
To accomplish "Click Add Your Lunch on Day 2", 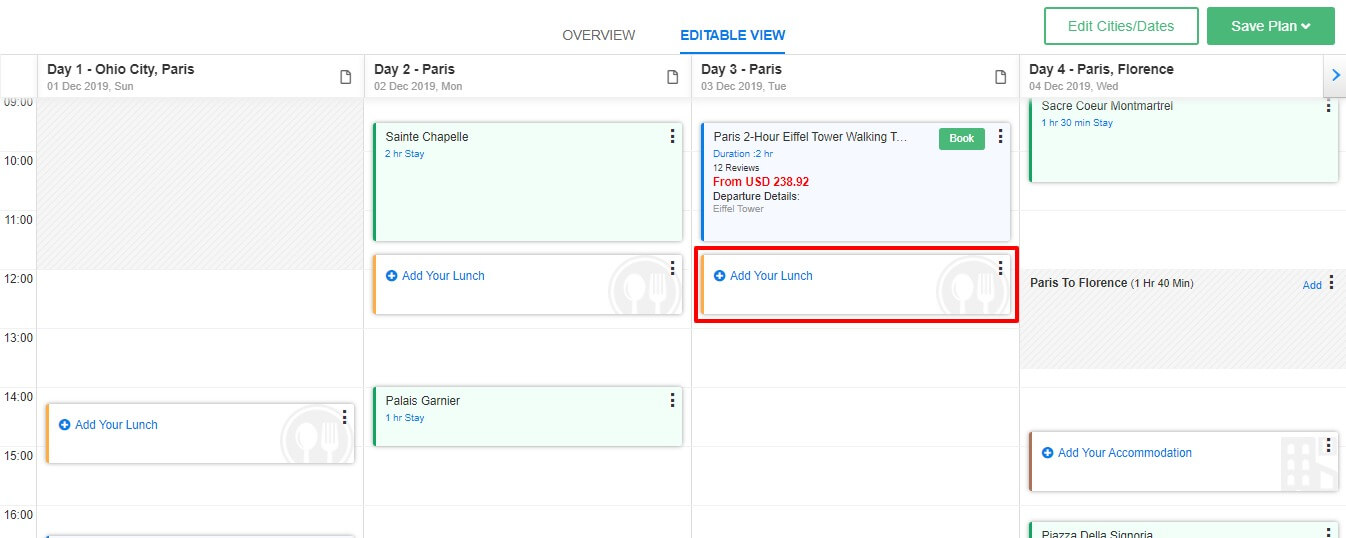I will point(443,276).
